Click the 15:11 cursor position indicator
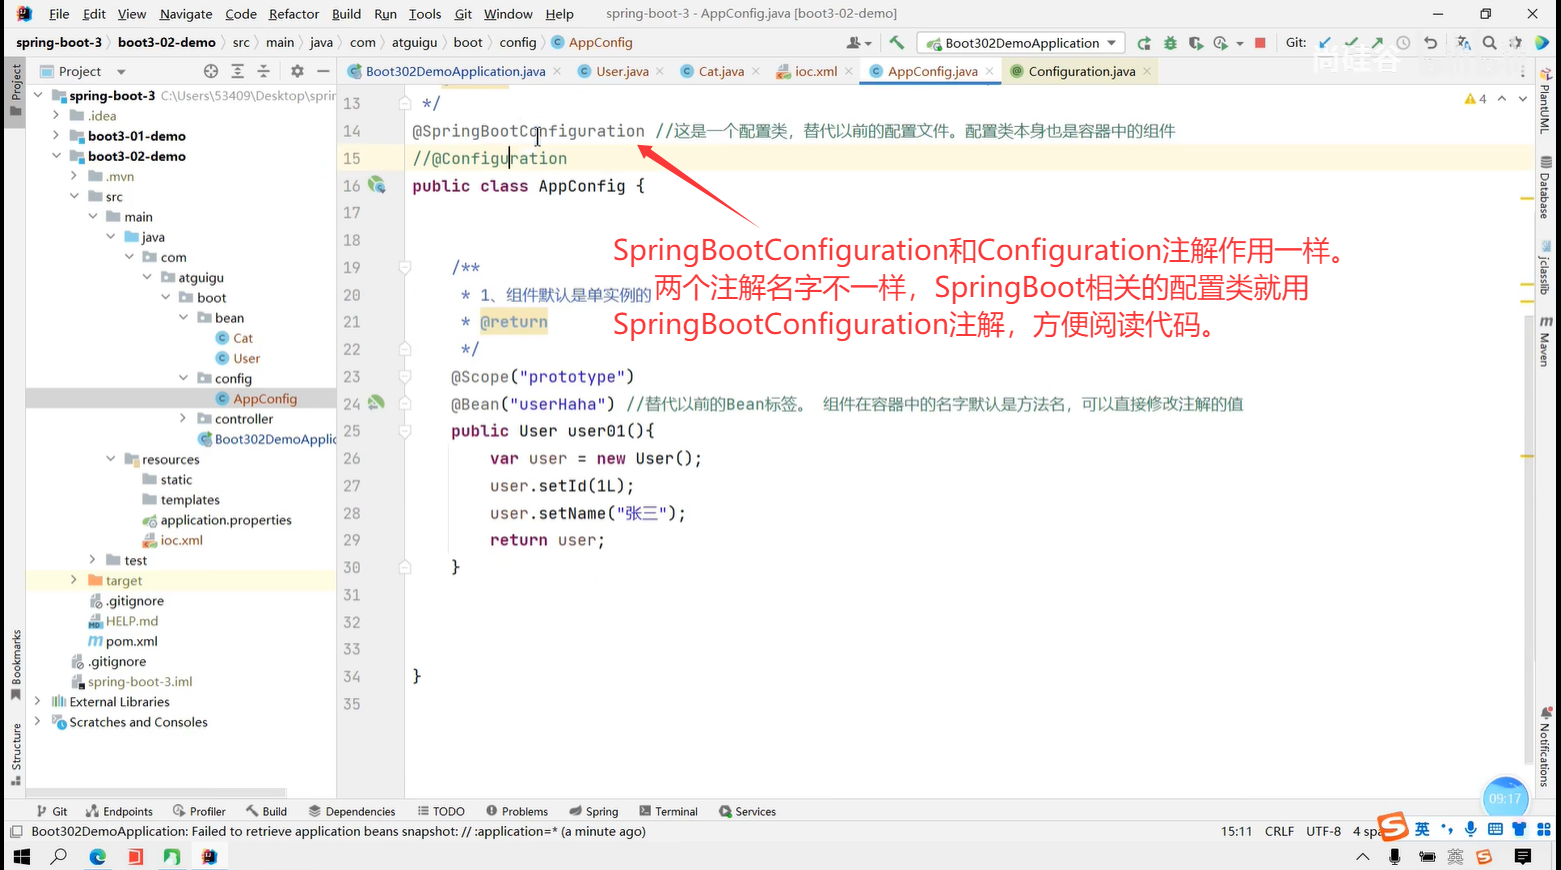 [x=1236, y=831]
